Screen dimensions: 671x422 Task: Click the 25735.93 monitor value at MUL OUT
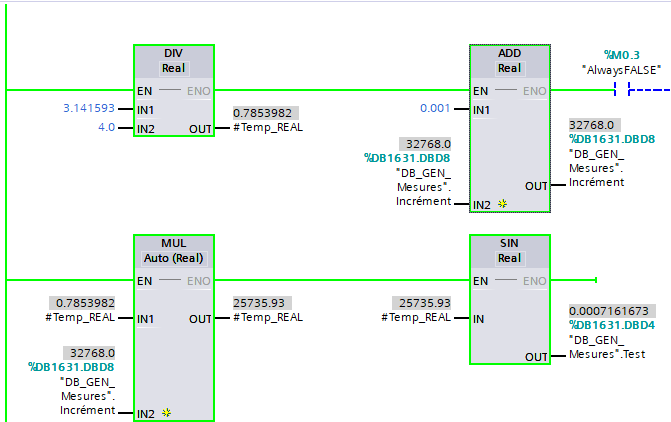[258, 302]
